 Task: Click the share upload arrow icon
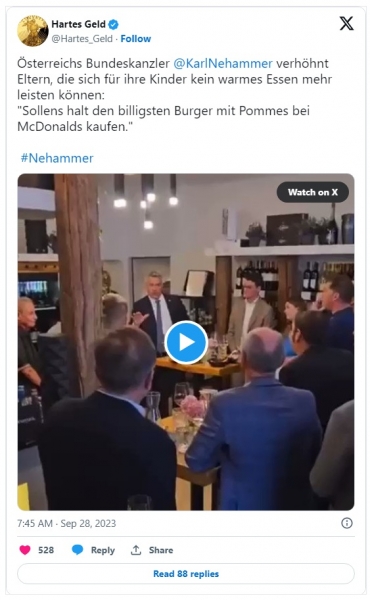(x=136, y=550)
